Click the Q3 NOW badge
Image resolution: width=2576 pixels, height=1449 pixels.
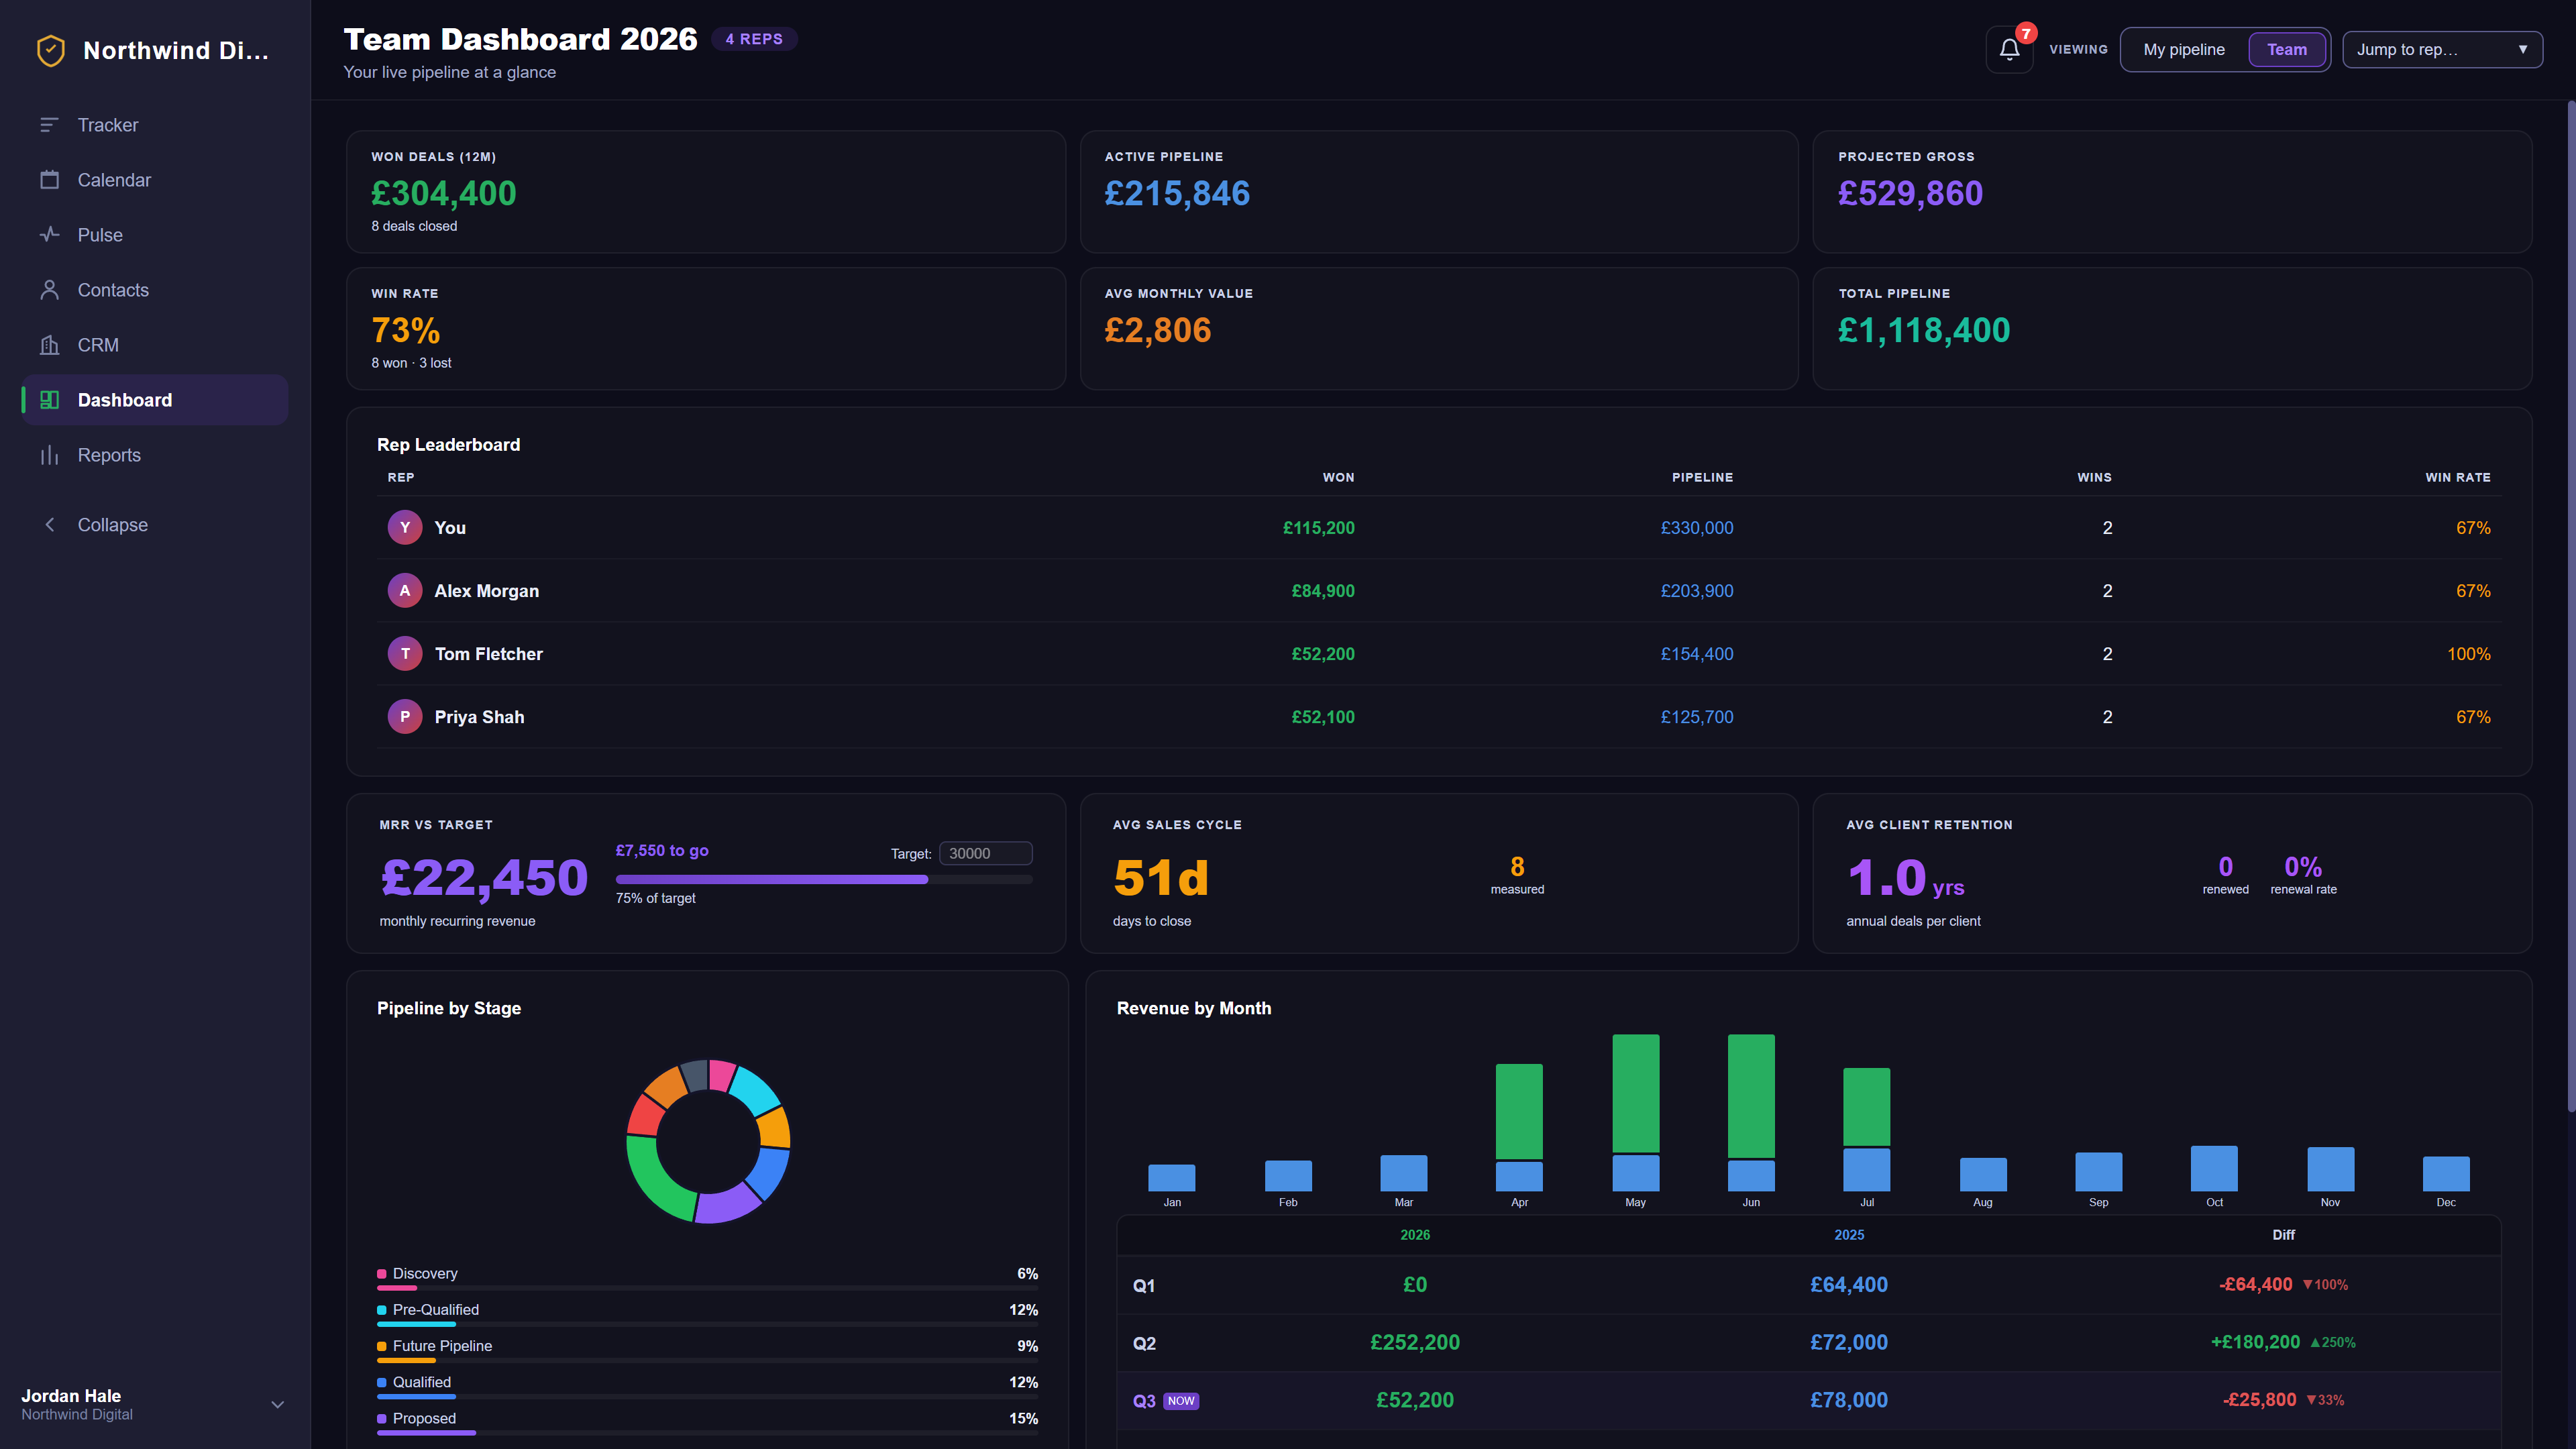point(1181,1400)
